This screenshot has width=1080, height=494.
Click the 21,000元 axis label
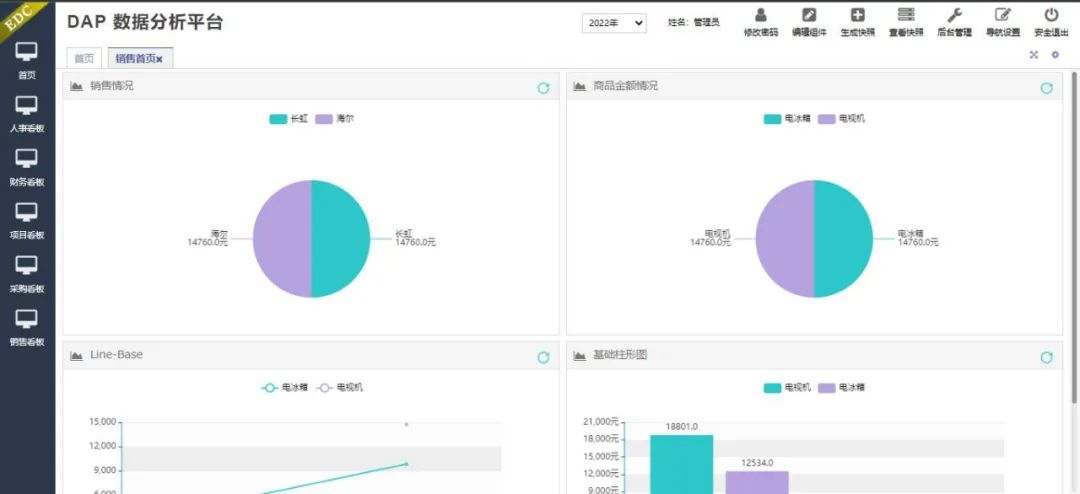(600, 422)
